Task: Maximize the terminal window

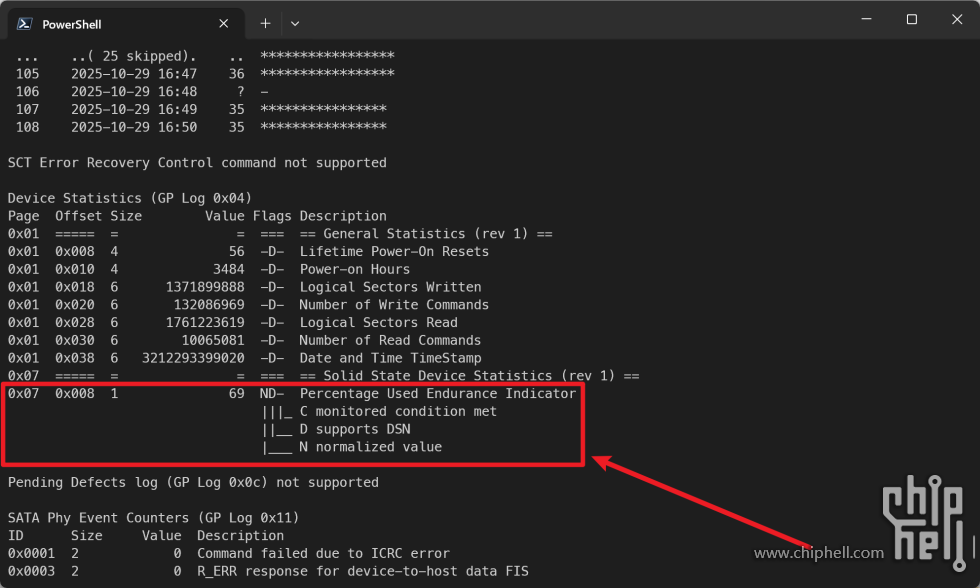Action: click(911, 20)
